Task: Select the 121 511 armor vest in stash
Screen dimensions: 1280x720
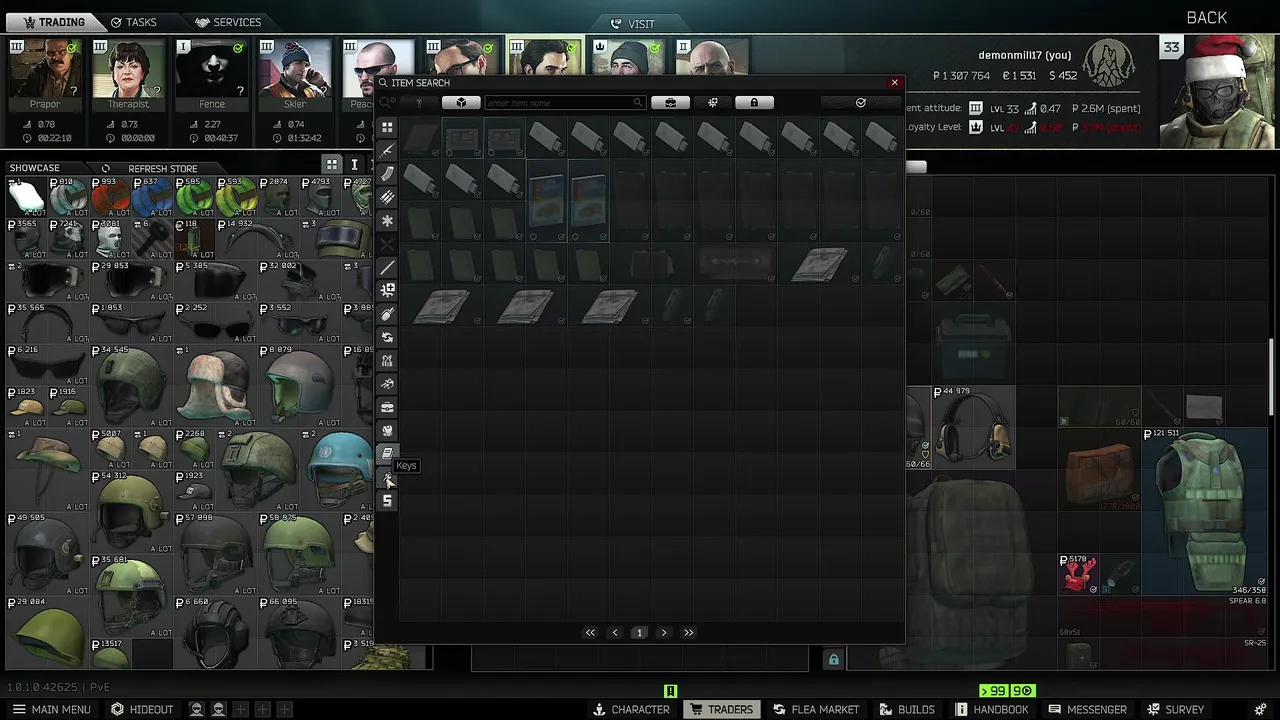Action: [1206, 512]
